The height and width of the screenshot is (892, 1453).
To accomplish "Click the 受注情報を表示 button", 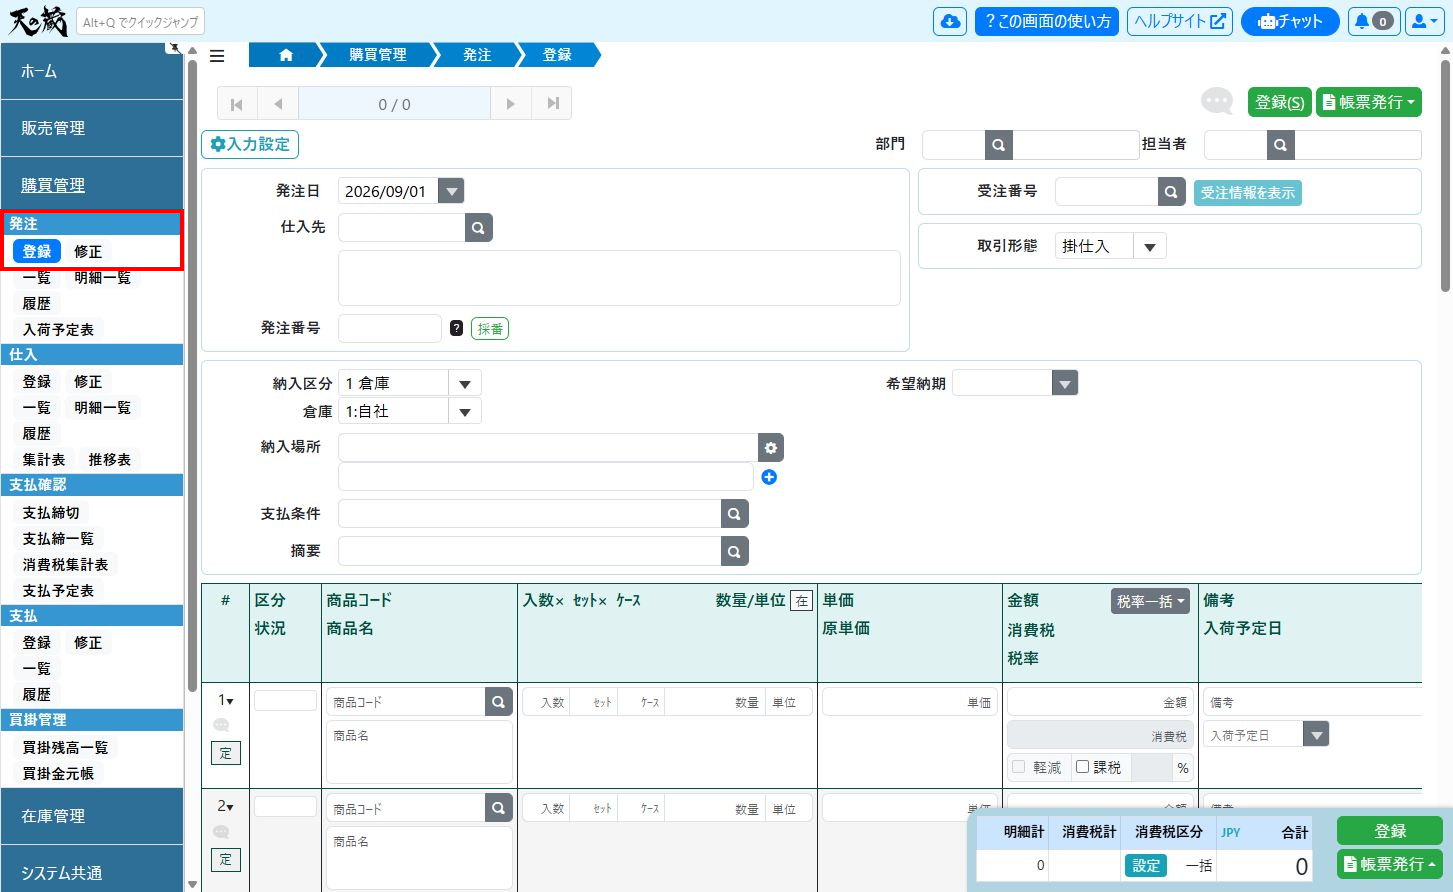I will pyautogui.click(x=1247, y=192).
